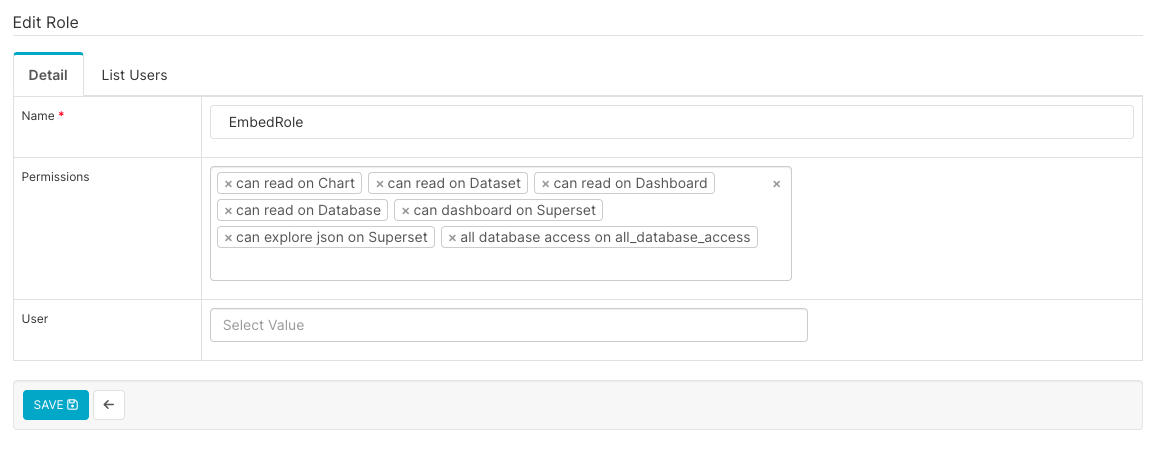Save the role changes
1156x462 pixels.
[56, 405]
